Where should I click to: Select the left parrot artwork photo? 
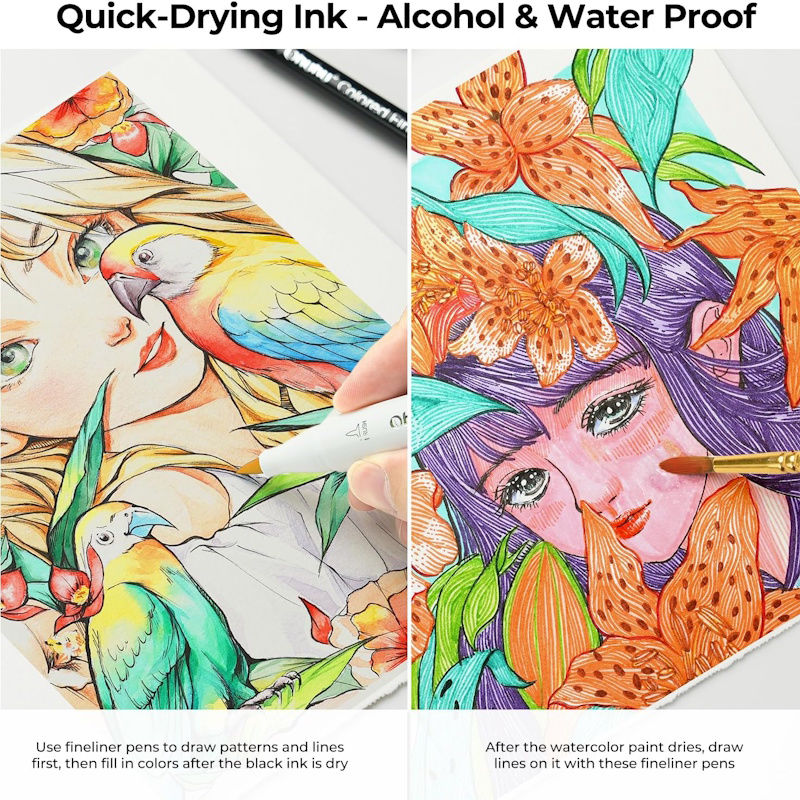(x=204, y=379)
